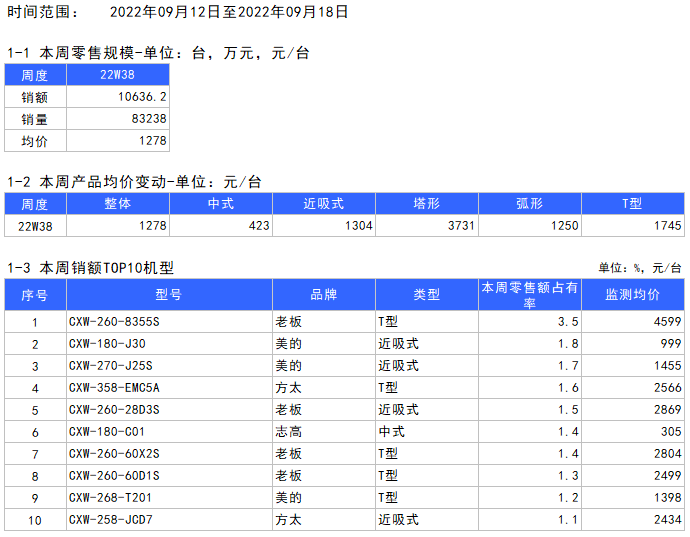690x537 pixels.
Task: Click section heading 1-3 本周销额TOP10机型
Action: [91, 268]
